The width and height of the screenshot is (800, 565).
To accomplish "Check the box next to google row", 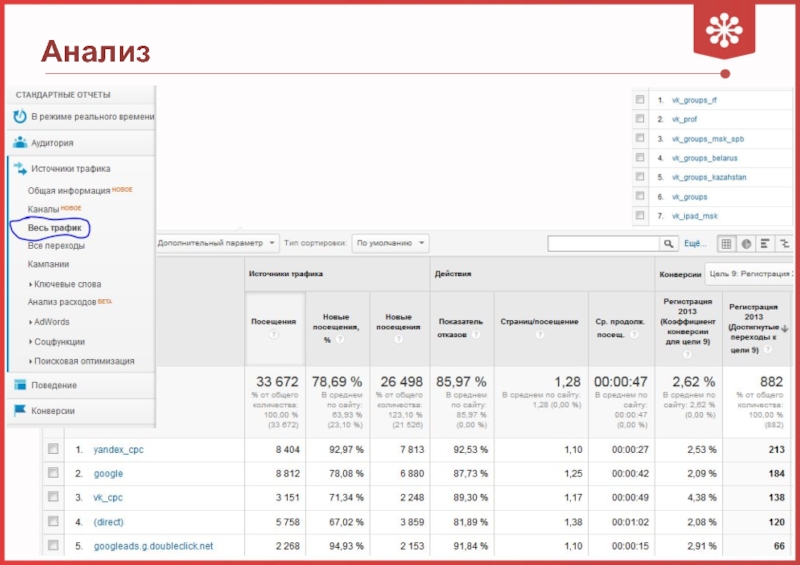I will point(53,474).
